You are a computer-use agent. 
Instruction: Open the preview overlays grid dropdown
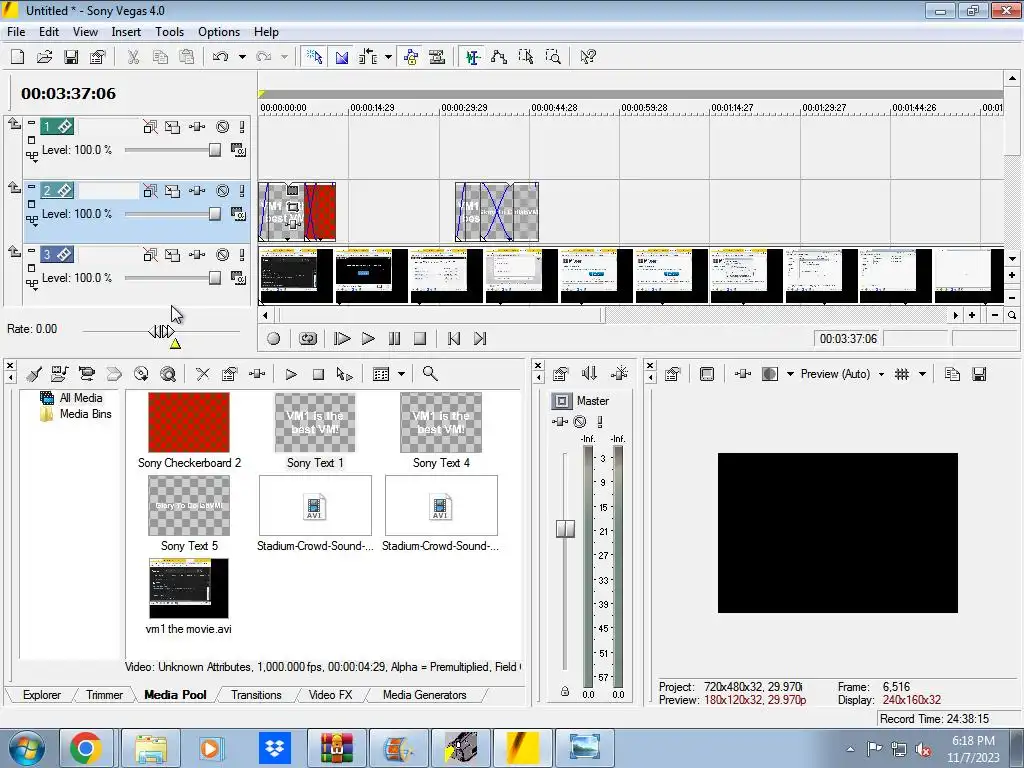922,374
